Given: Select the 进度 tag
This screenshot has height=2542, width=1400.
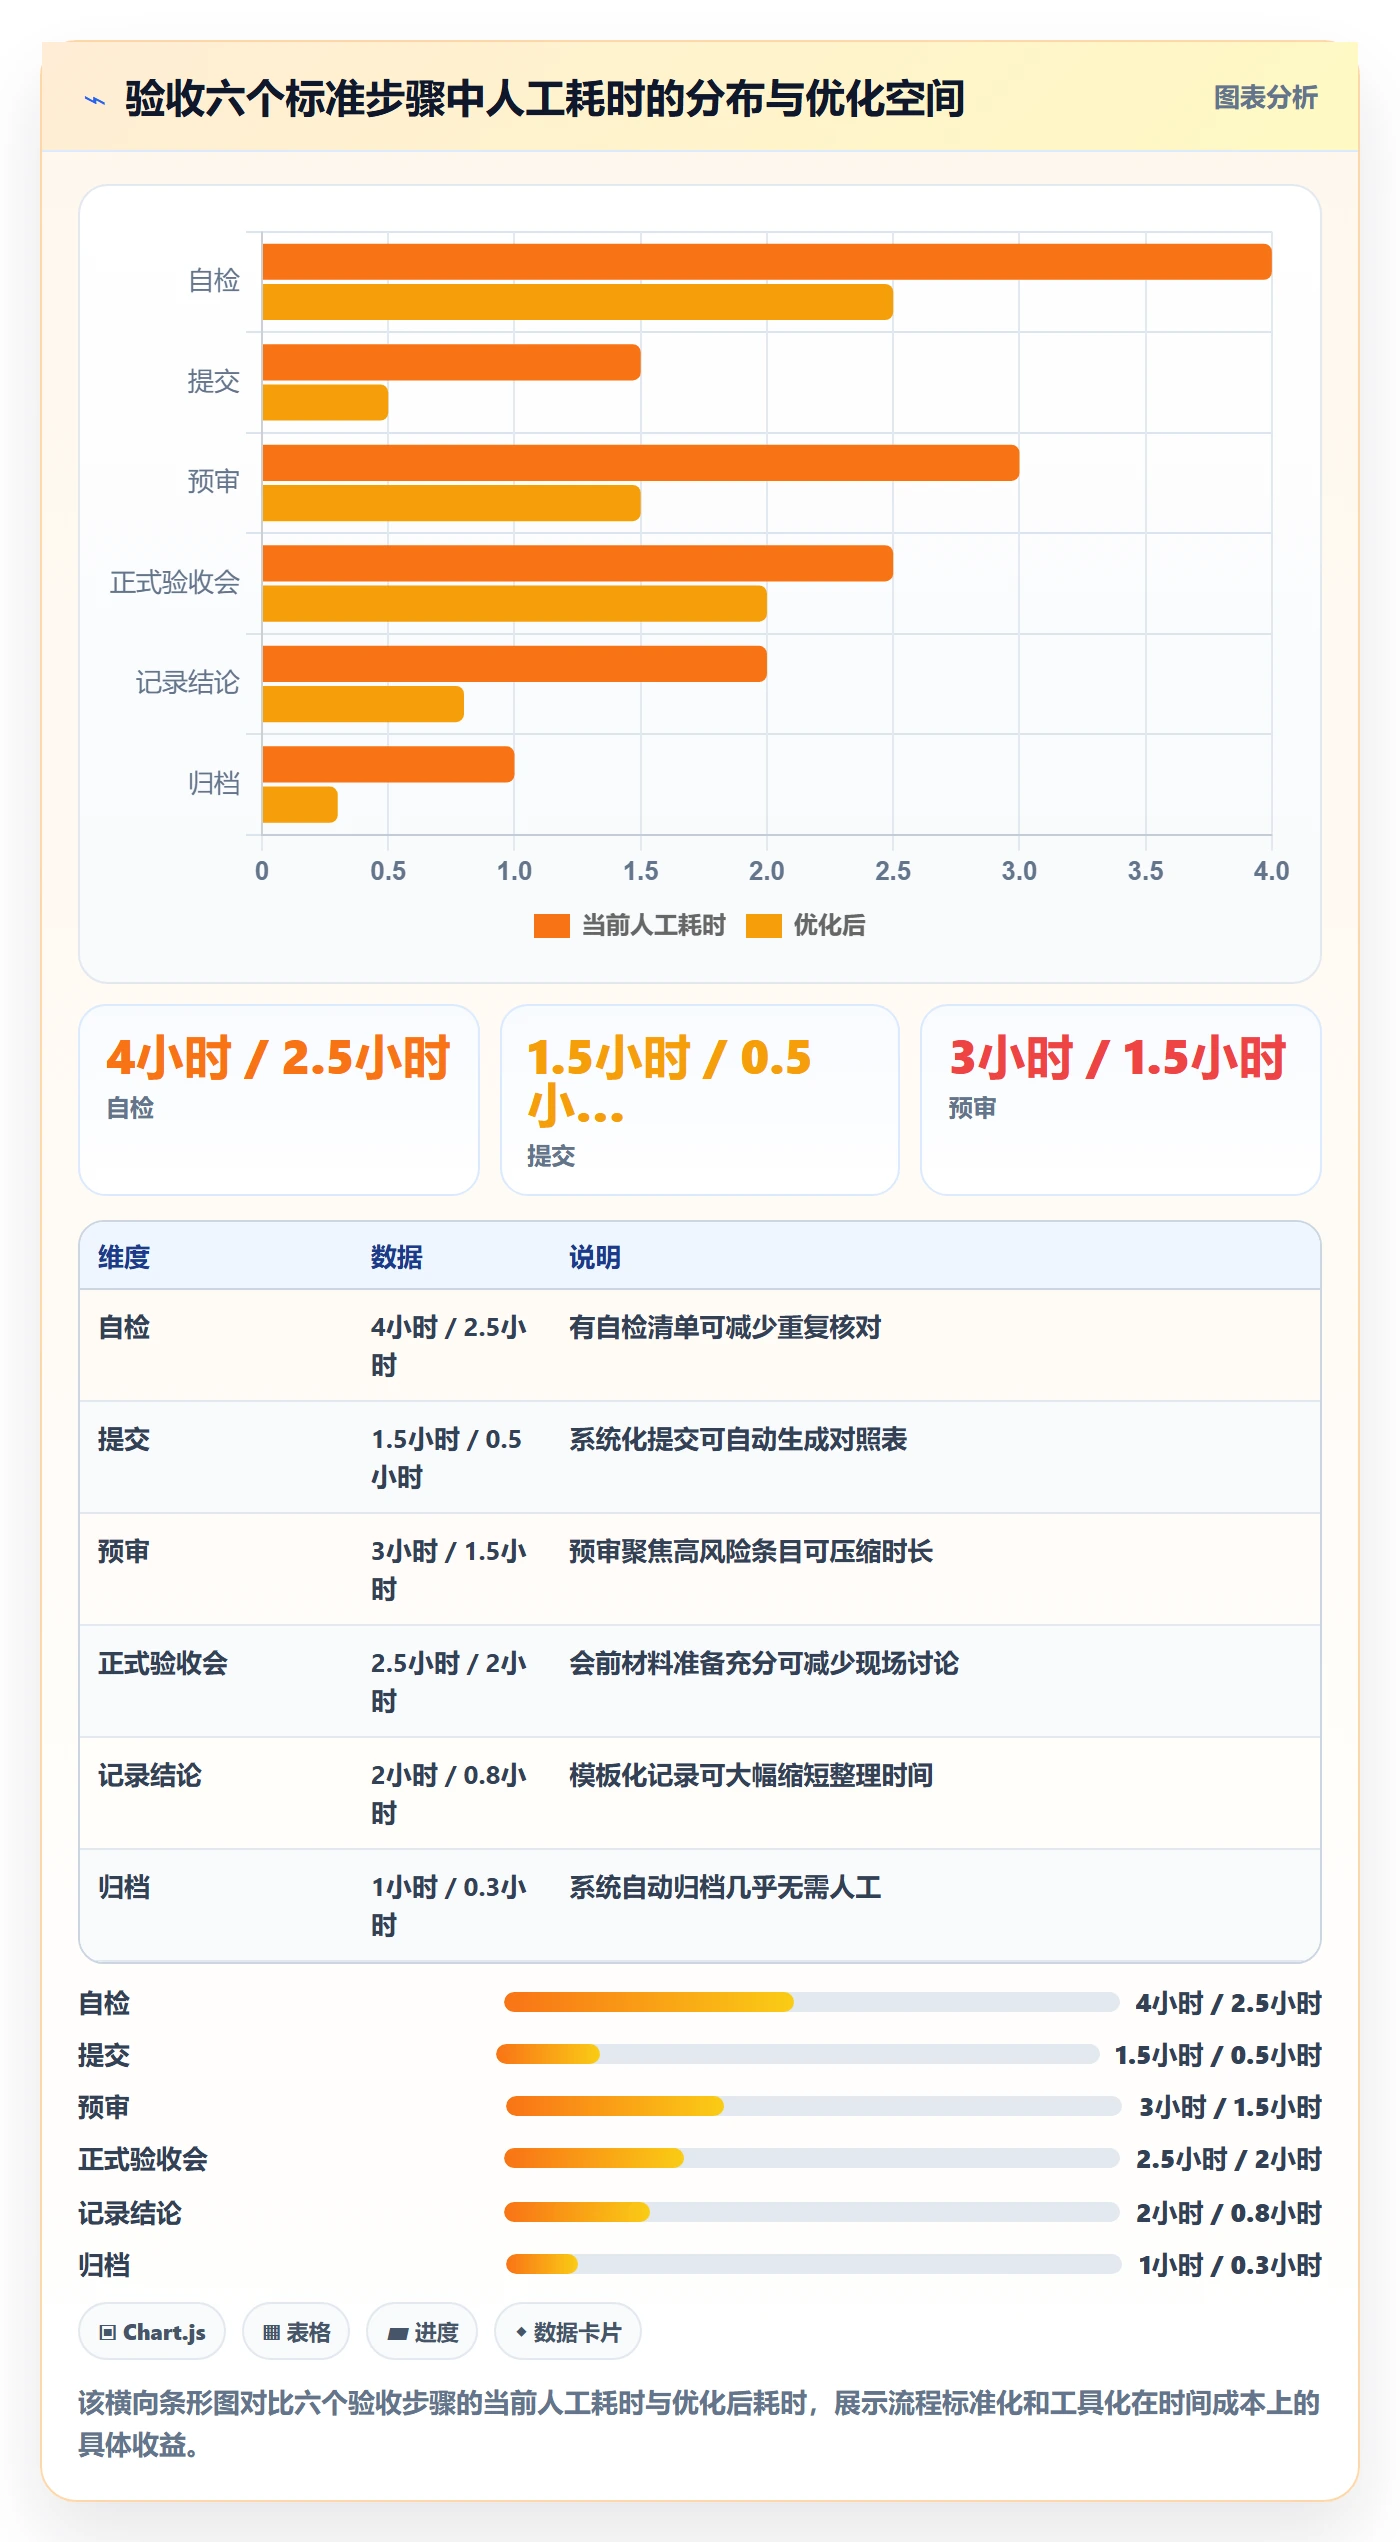Looking at the screenshot, I should click(422, 2332).
